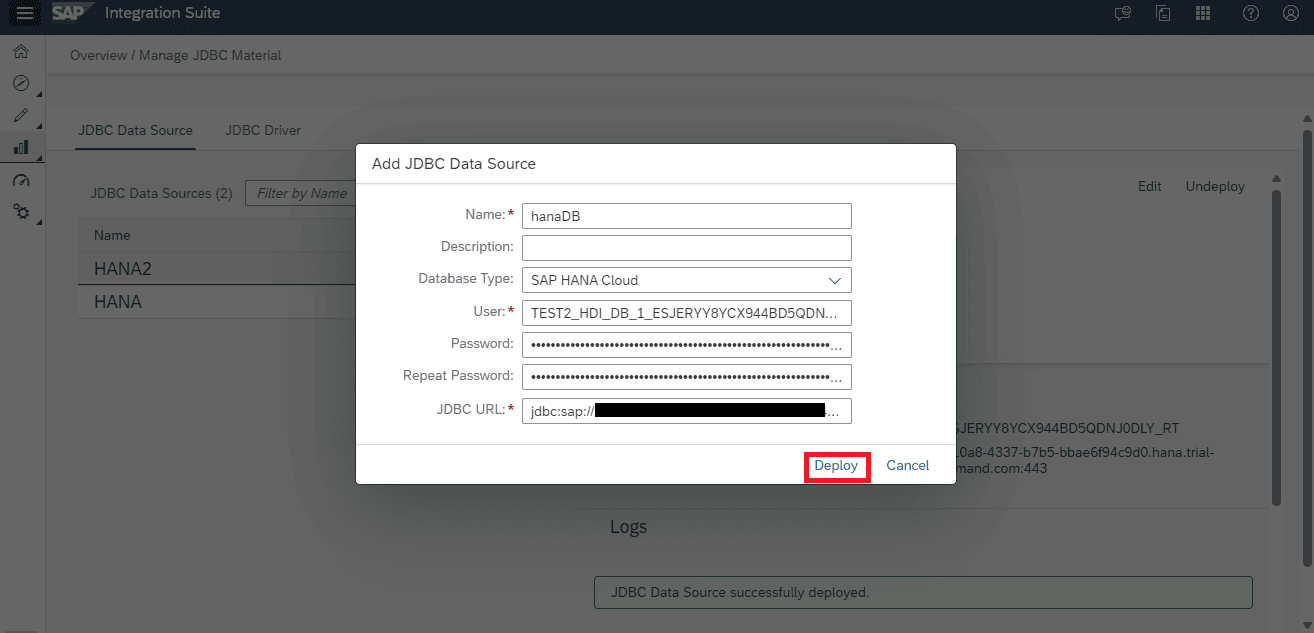Cancel the Add JDBC Data Source dialog
Image resolution: width=1314 pixels, height=633 pixels.
tap(907, 466)
